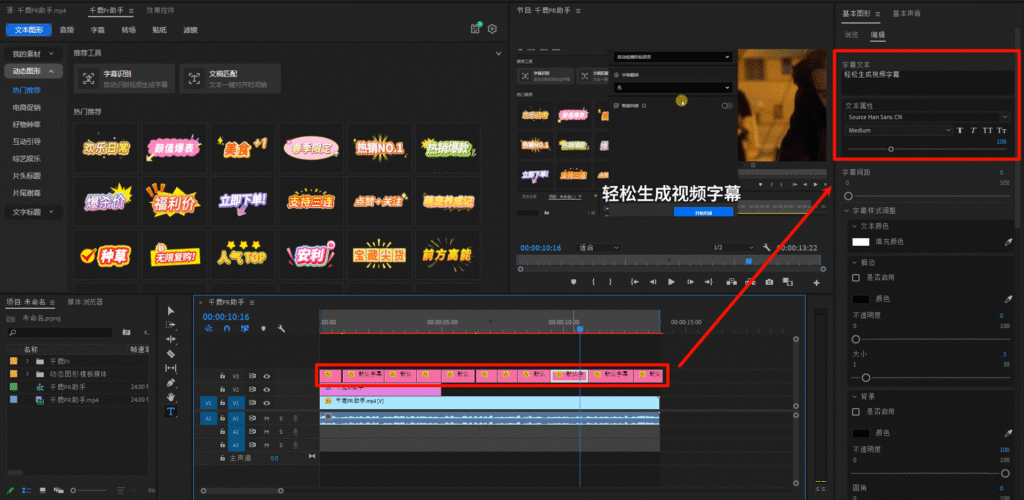Viewport: 1024px width, 500px height.
Task: Select the Hand tool in the toolbar
Action: [x=170, y=397]
